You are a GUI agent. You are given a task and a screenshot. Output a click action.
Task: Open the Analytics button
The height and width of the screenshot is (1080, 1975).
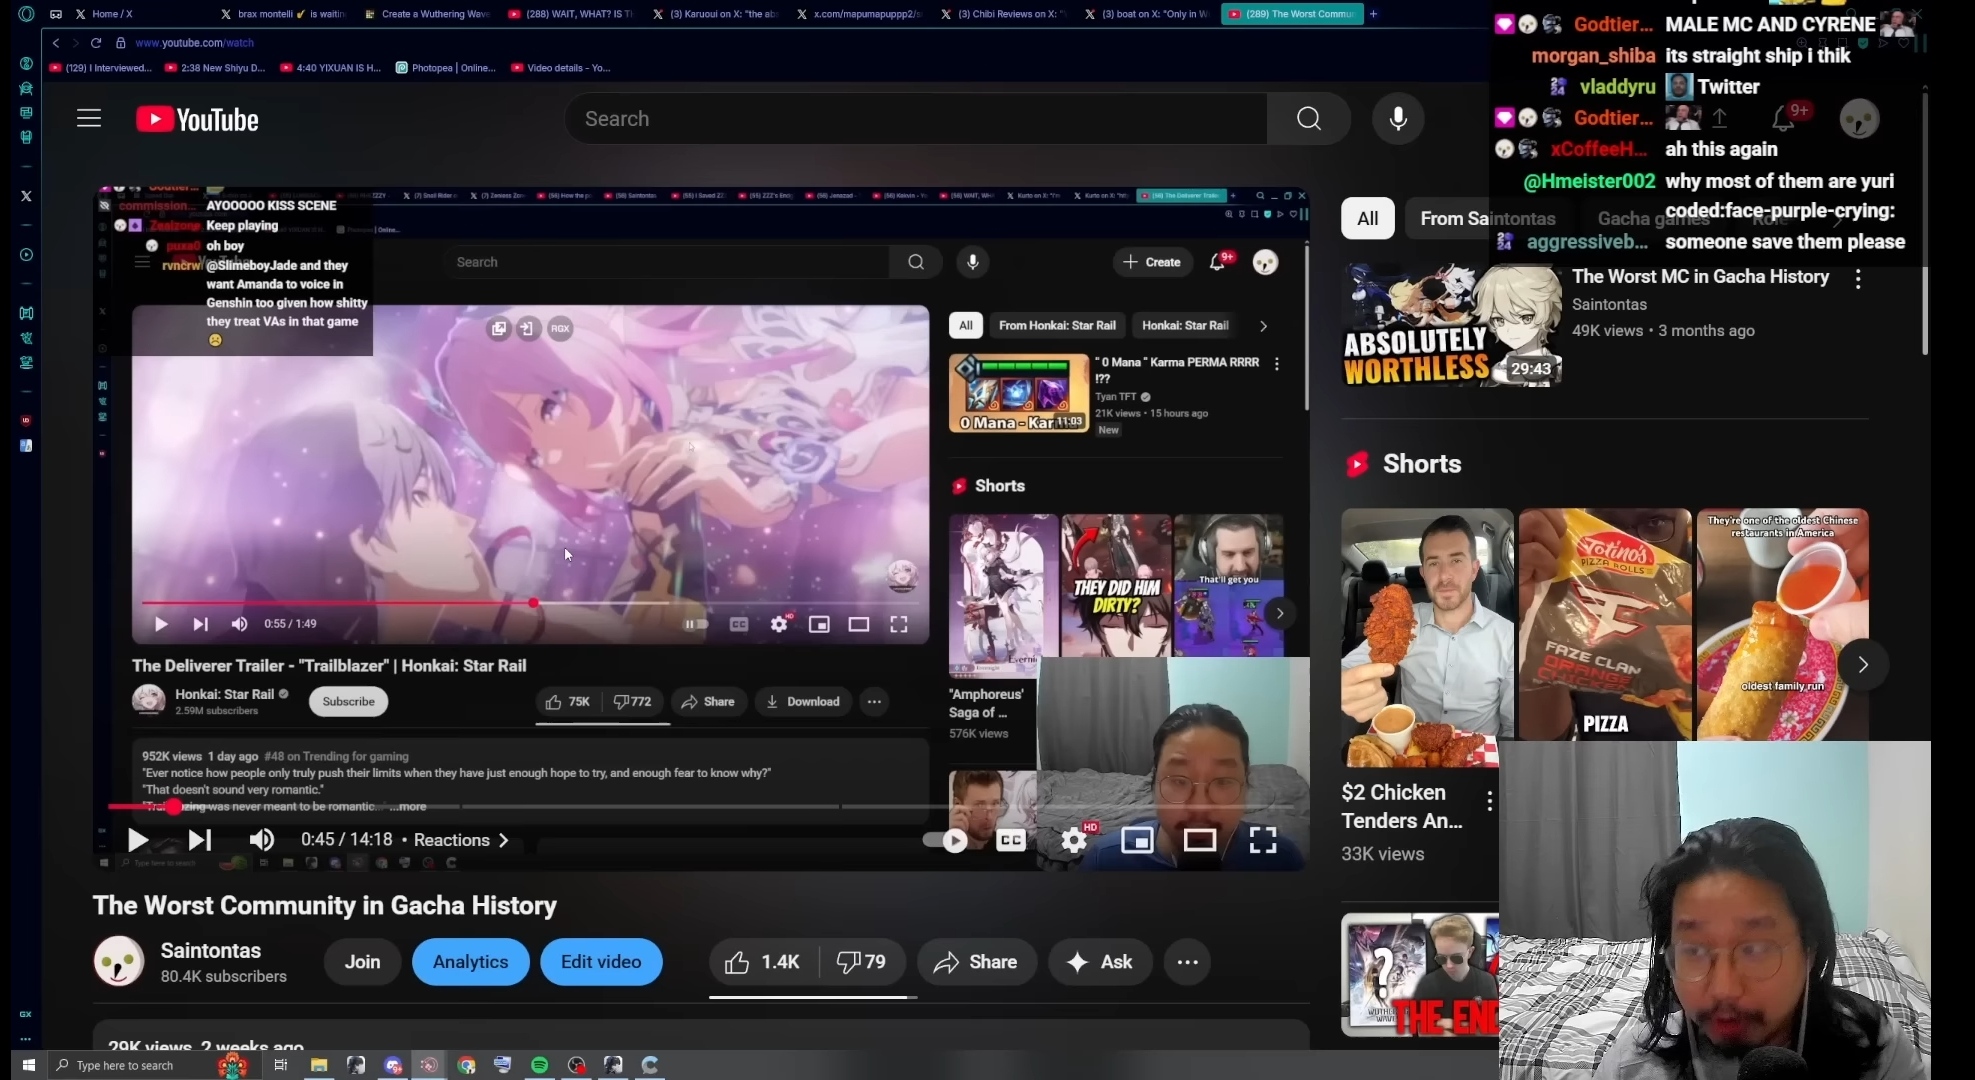[470, 962]
